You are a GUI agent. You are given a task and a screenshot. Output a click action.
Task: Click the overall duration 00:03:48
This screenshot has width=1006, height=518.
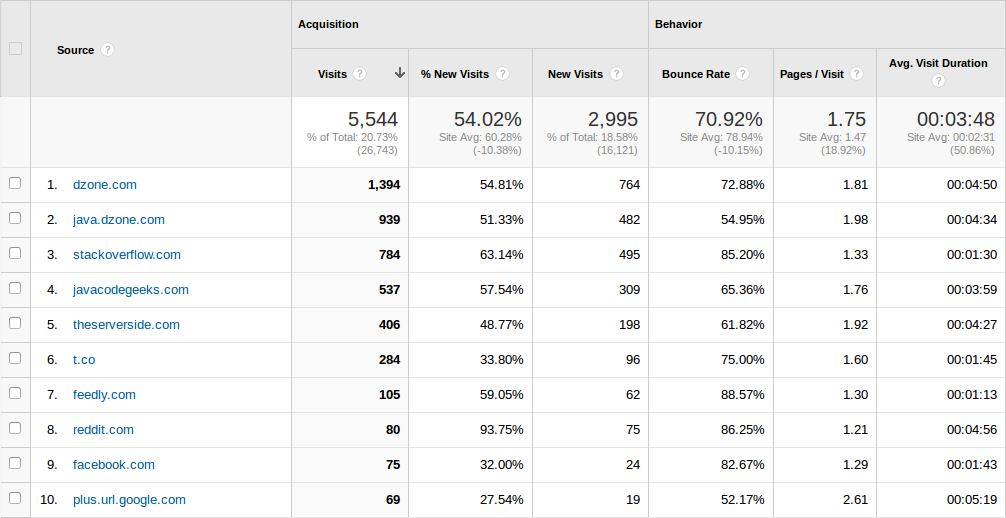[x=956, y=119]
